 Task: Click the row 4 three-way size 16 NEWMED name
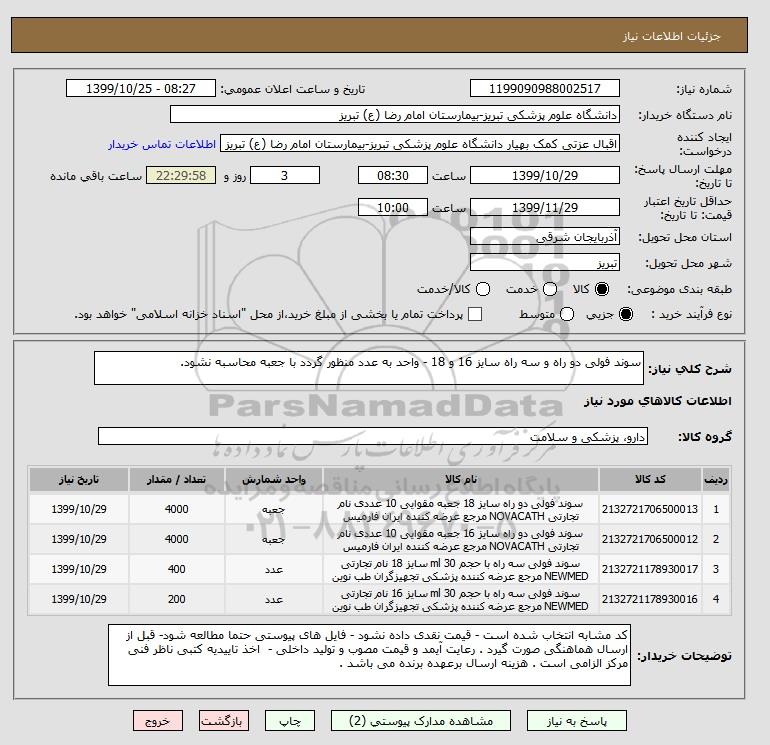(x=461, y=600)
